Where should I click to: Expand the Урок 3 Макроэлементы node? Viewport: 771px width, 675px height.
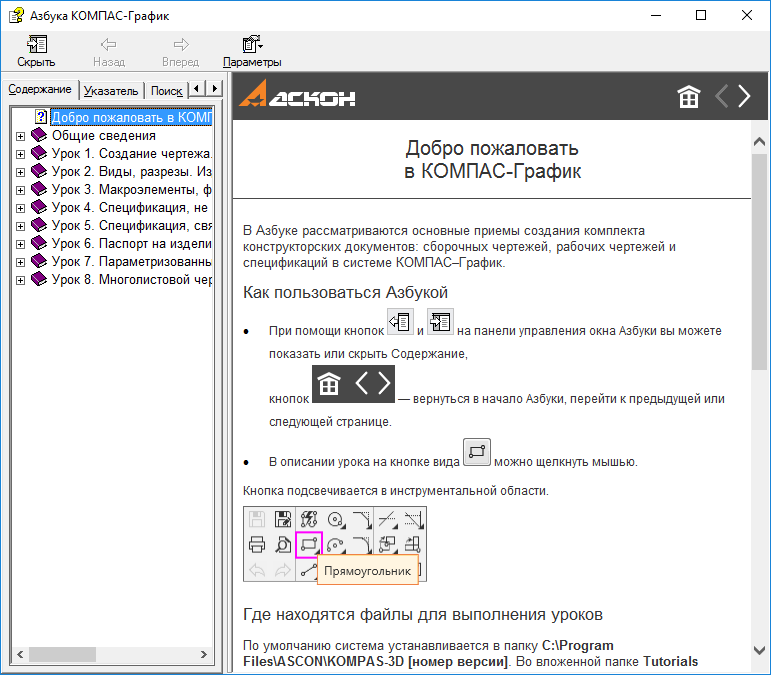[x=20, y=190]
